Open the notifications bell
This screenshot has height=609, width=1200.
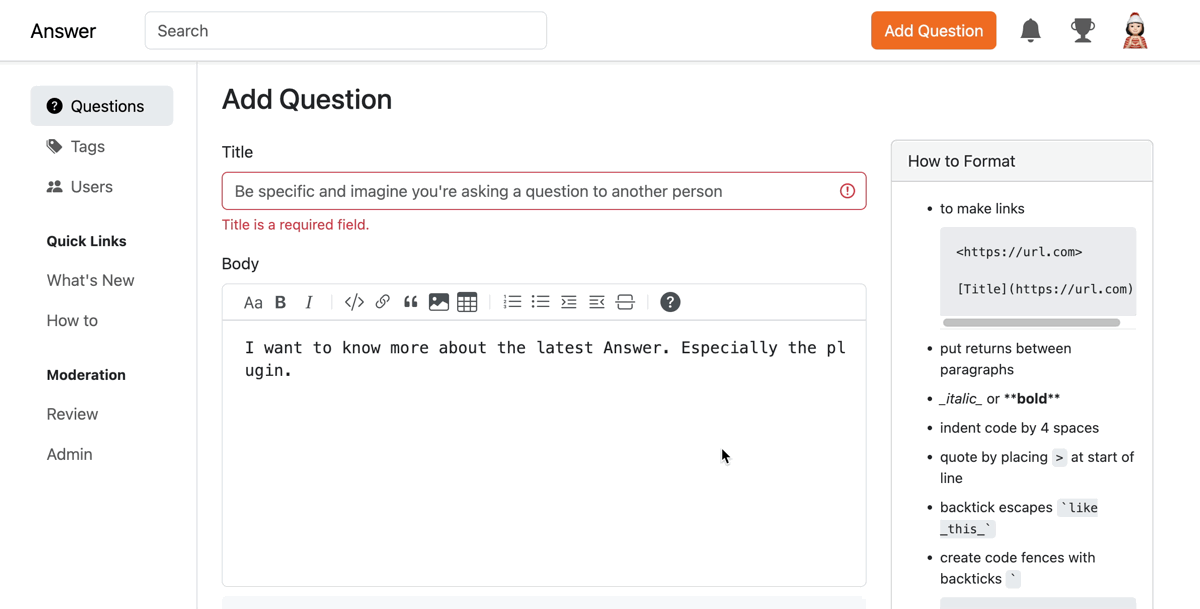[1031, 30]
